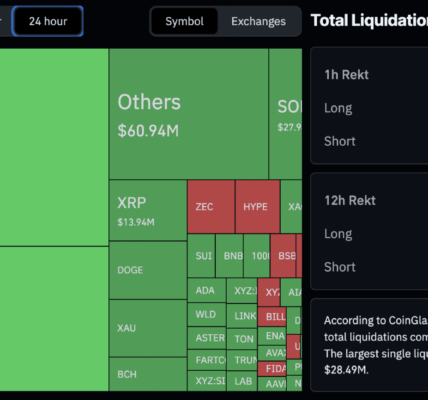Select the SUI tile
Screen dimensions: 428x400
(201, 256)
